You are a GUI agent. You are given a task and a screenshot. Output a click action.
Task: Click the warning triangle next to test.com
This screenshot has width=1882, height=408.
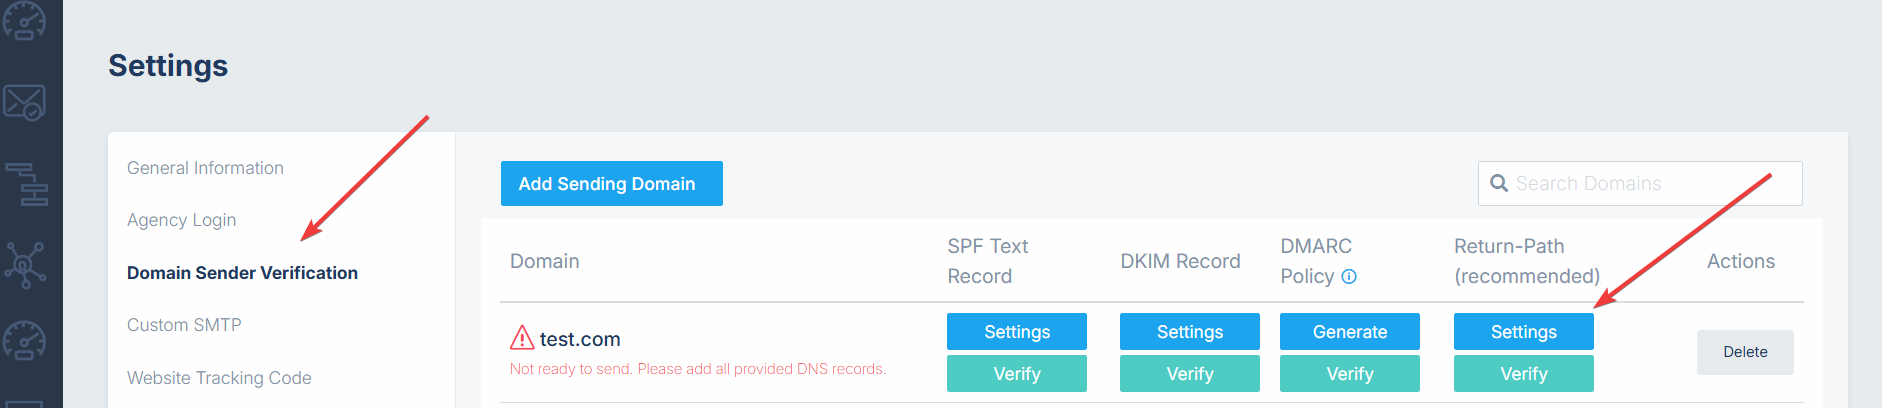(x=522, y=338)
